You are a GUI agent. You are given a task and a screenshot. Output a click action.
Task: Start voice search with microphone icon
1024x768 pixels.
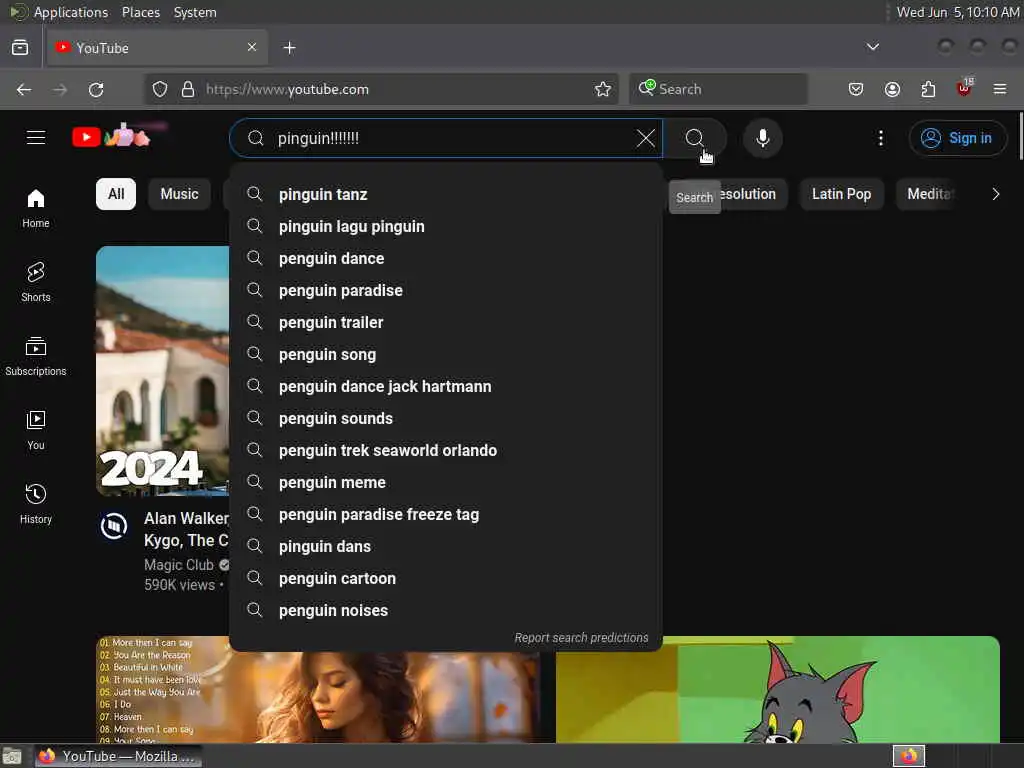tap(762, 138)
